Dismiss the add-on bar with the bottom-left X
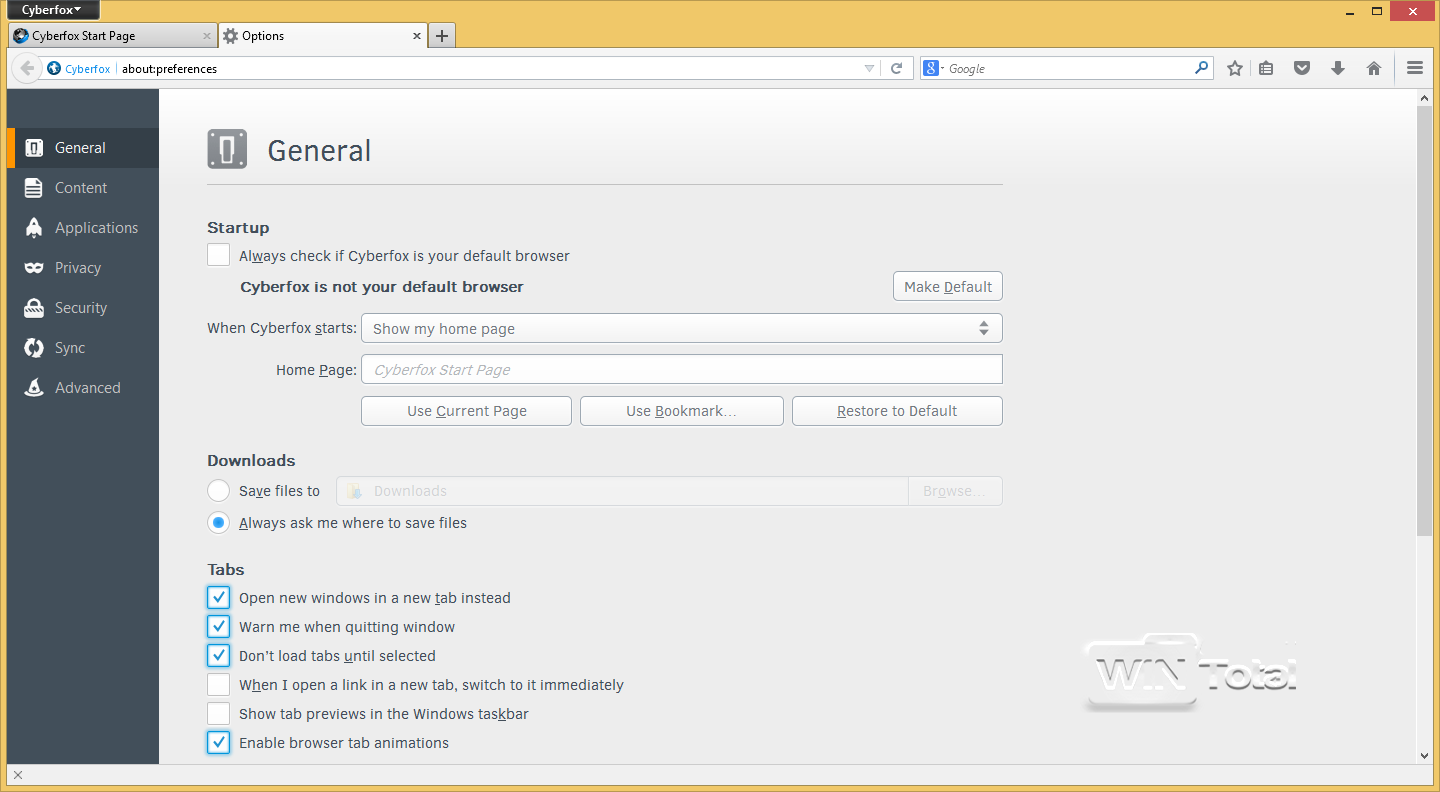Screen dimensions: 1440x792 [18, 775]
